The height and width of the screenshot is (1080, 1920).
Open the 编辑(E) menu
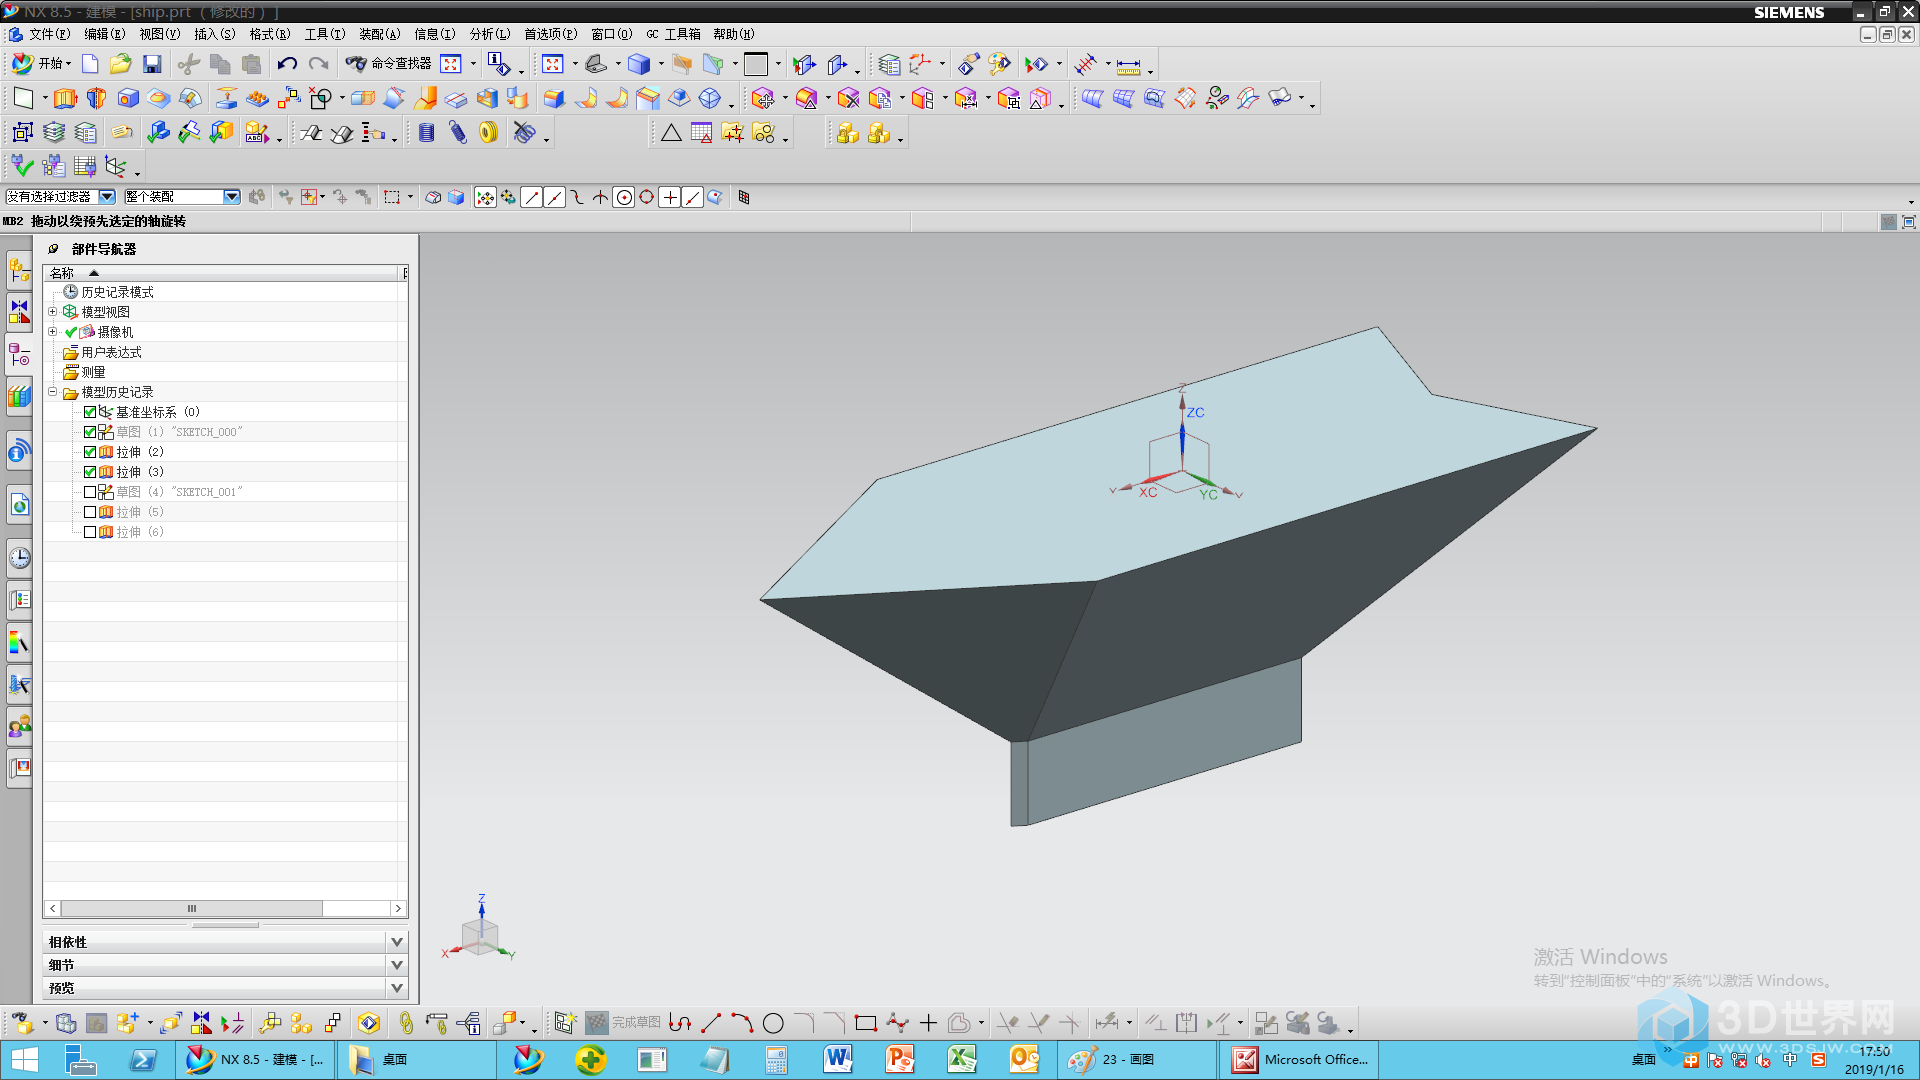pyautogui.click(x=104, y=34)
